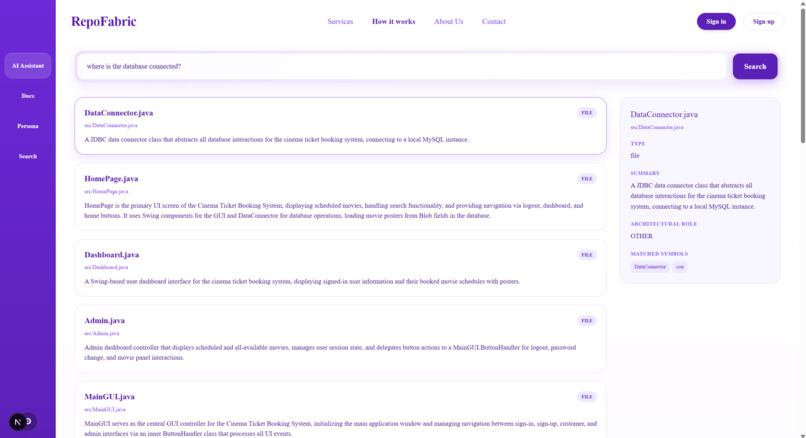Screen dimensions: 806x438
Task: Click the RepoFabric logo
Action: [x=103, y=22]
